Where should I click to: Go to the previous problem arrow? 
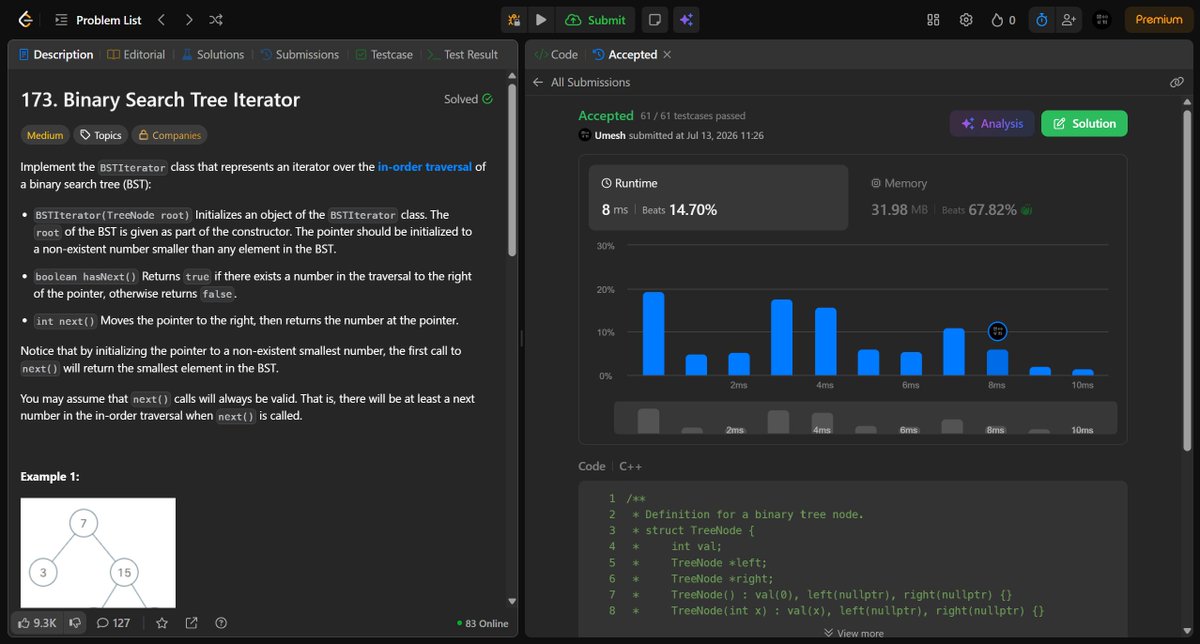click(162, 19)
